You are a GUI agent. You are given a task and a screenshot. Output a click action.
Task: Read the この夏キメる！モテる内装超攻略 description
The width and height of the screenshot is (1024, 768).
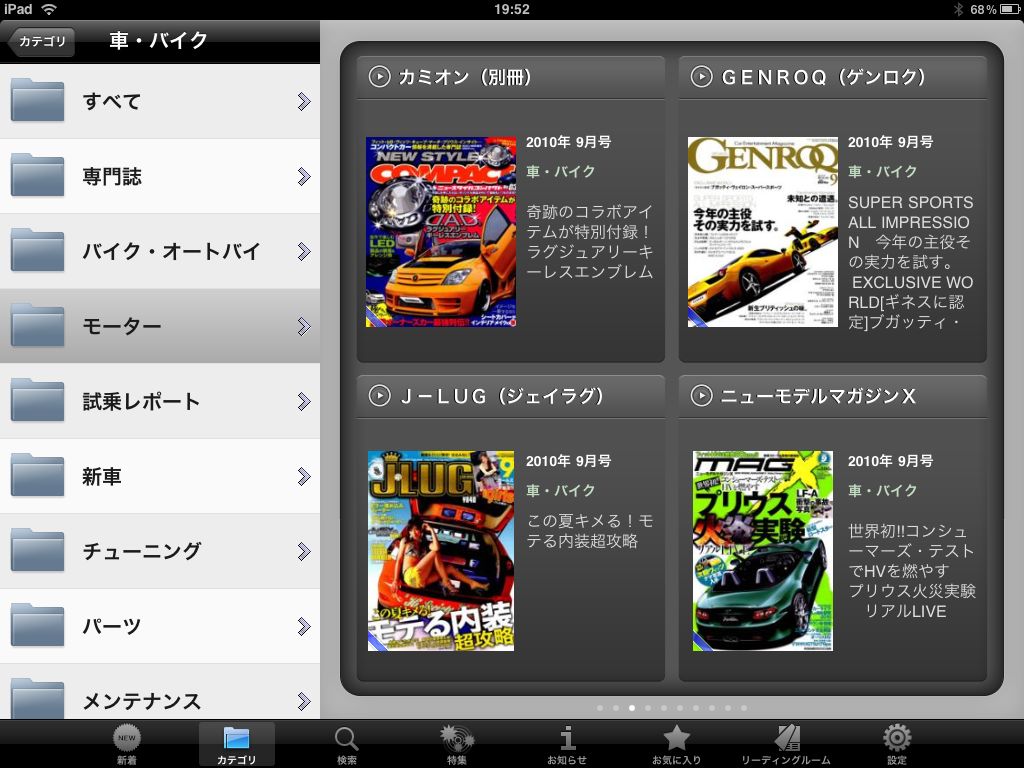(590, 531)
